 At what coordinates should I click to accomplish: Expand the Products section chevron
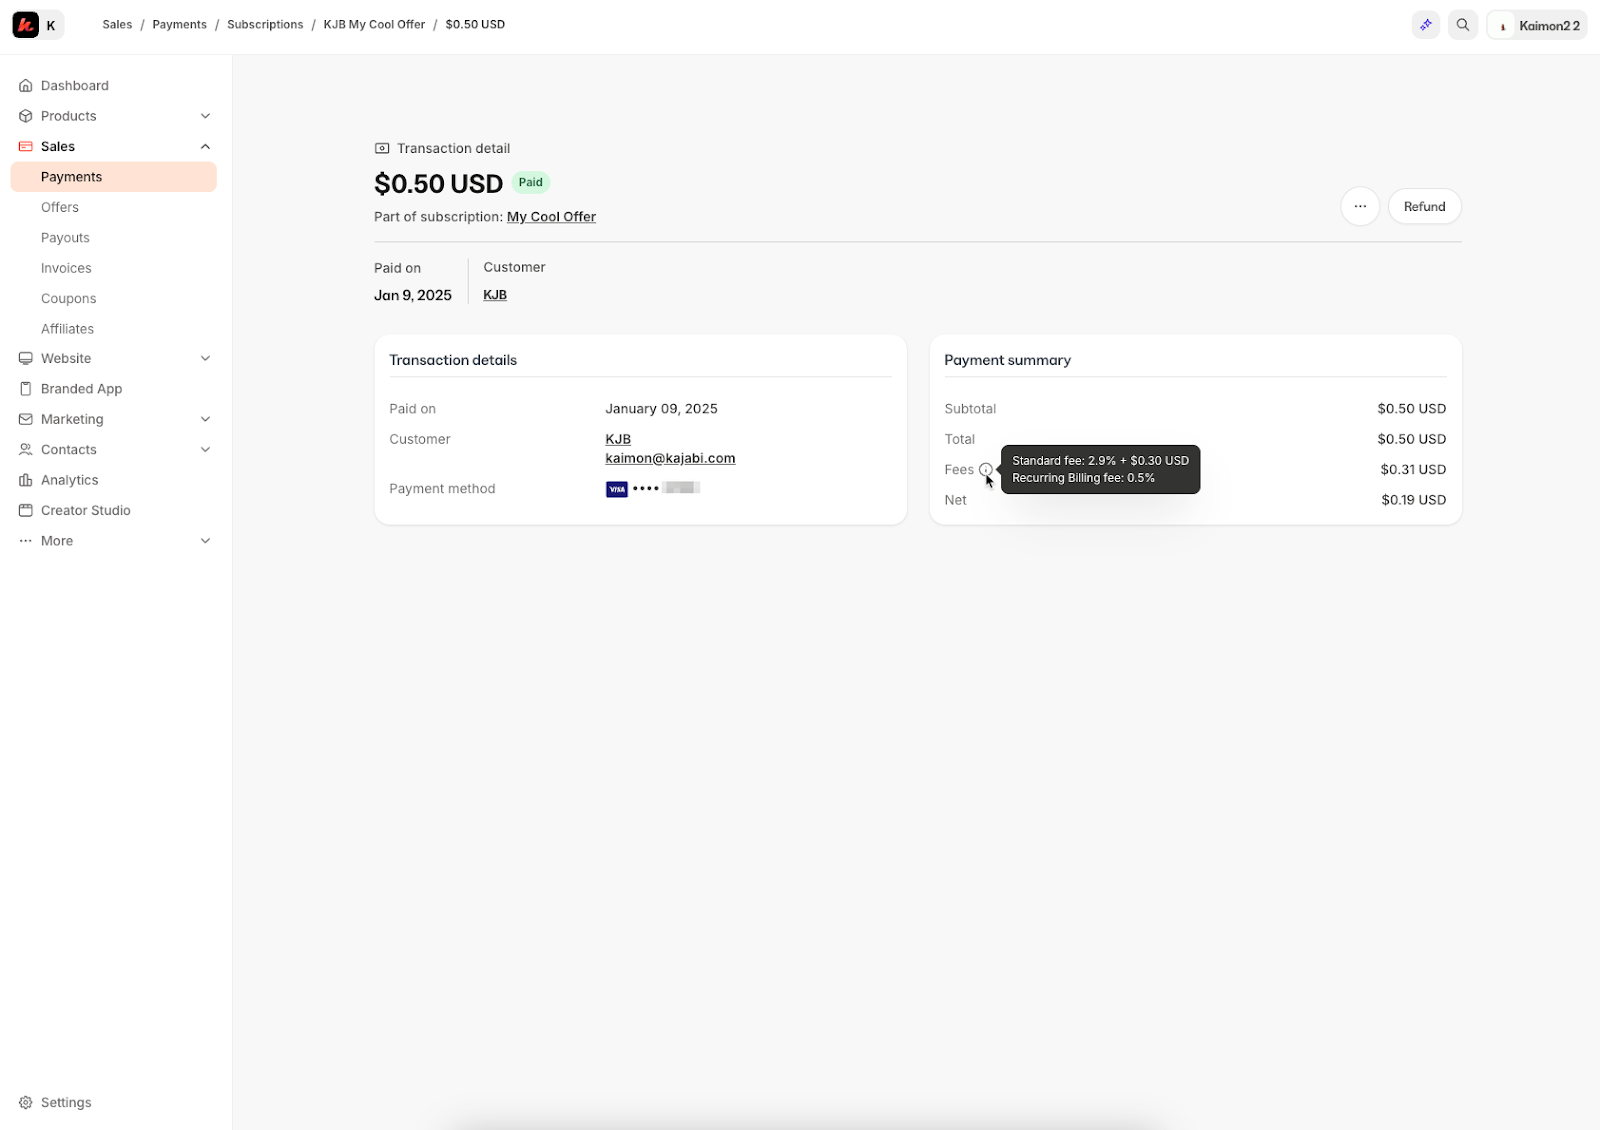pos(205,116)
